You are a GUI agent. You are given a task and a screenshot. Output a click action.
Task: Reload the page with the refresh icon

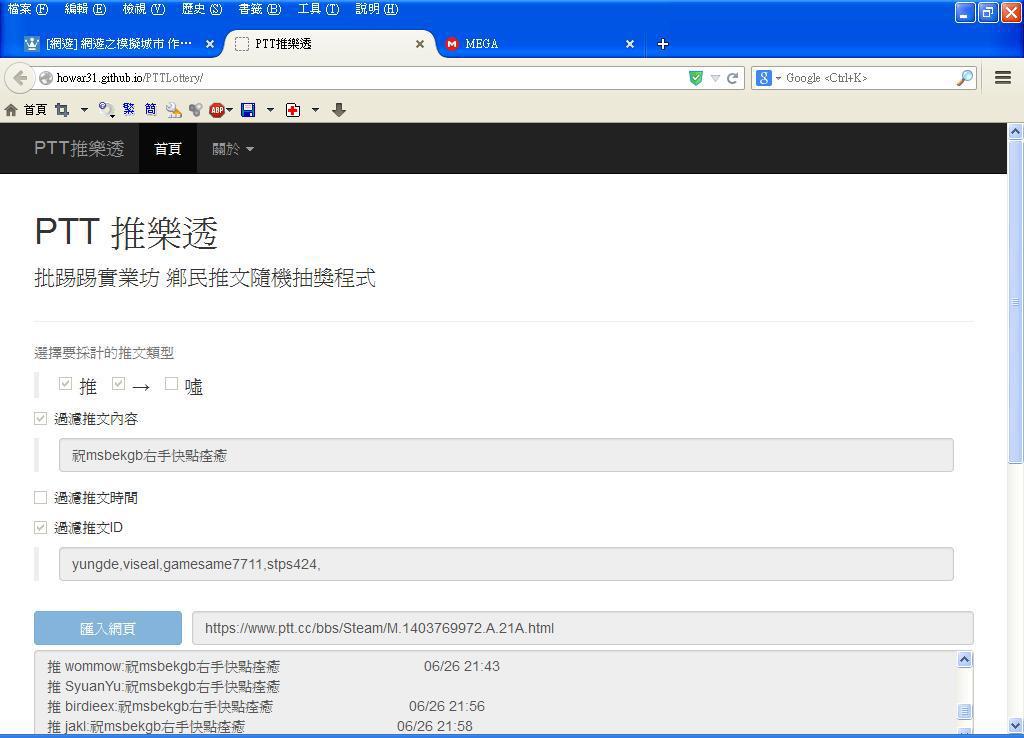coord(733,78)
